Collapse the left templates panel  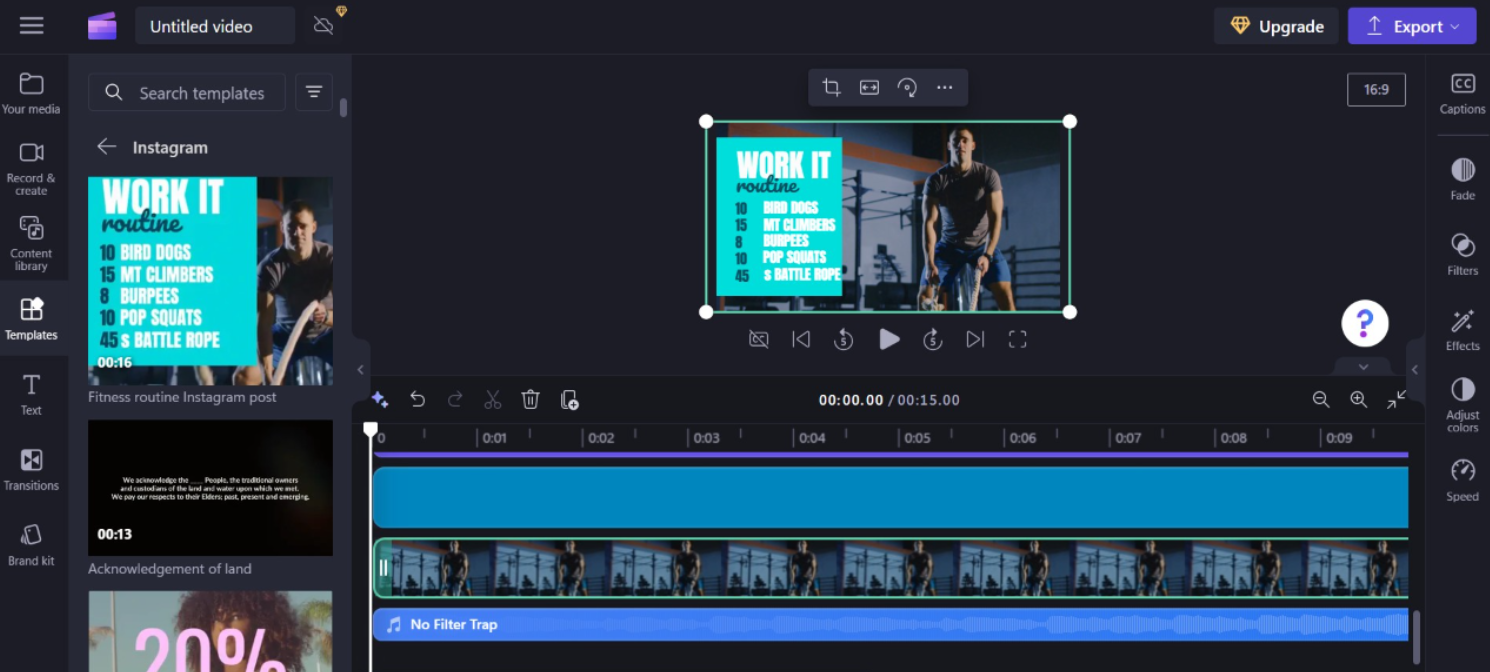361,370
